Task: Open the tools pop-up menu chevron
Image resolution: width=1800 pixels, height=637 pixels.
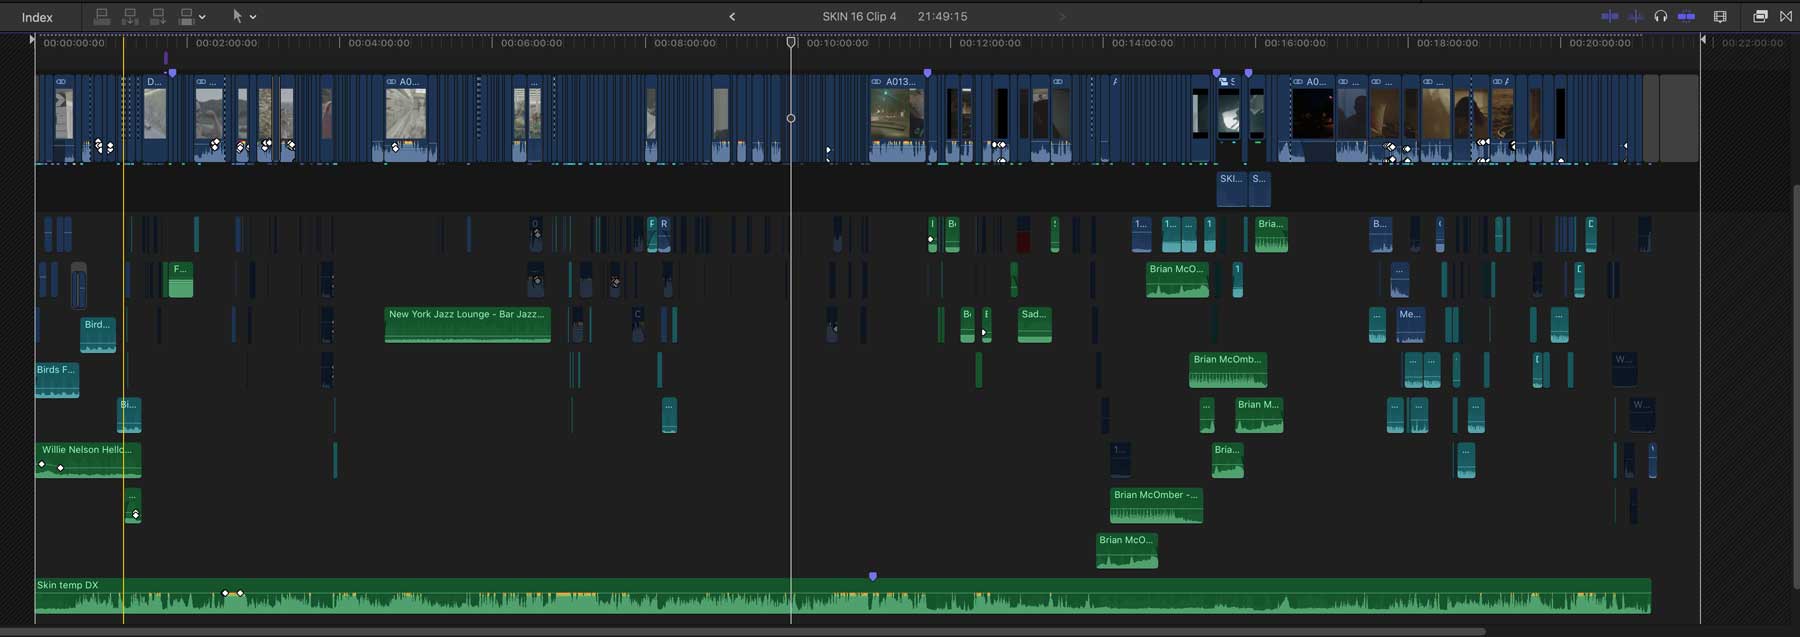Action: [253, 17]
